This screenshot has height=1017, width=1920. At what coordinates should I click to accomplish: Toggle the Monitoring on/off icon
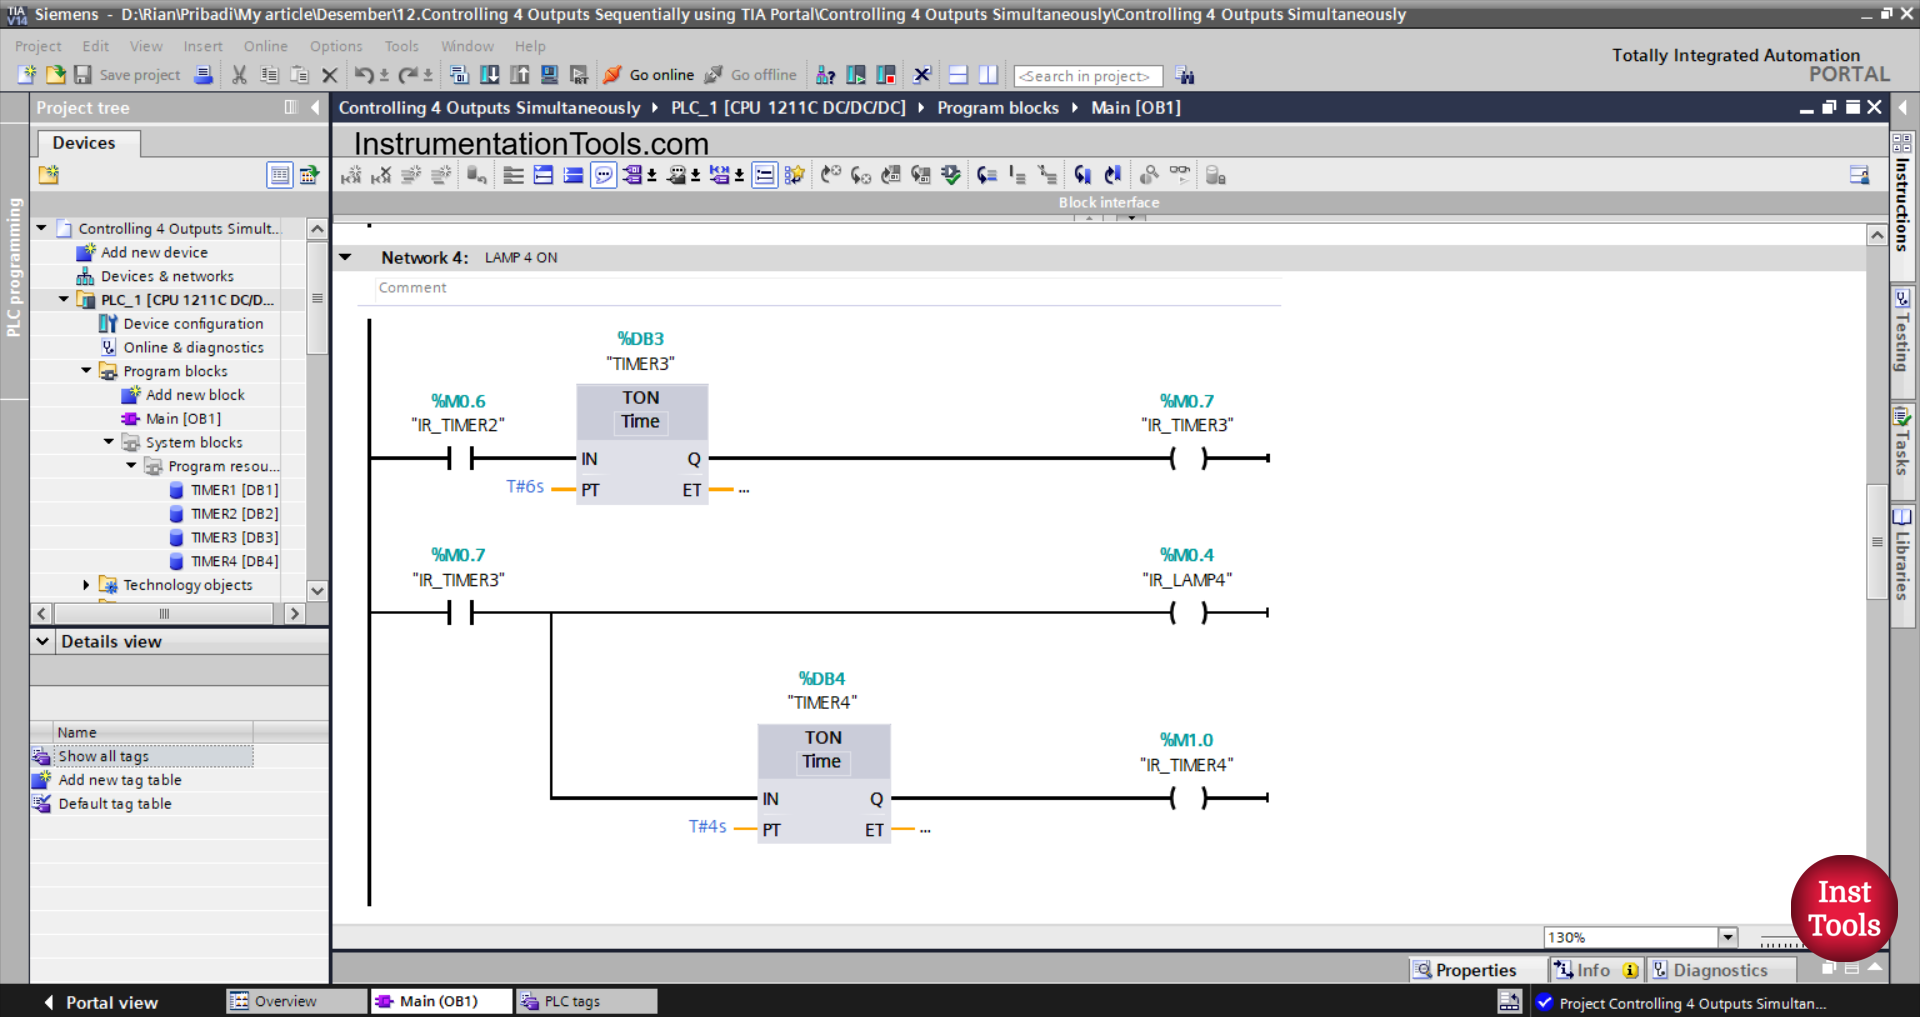click(1180, 174)
